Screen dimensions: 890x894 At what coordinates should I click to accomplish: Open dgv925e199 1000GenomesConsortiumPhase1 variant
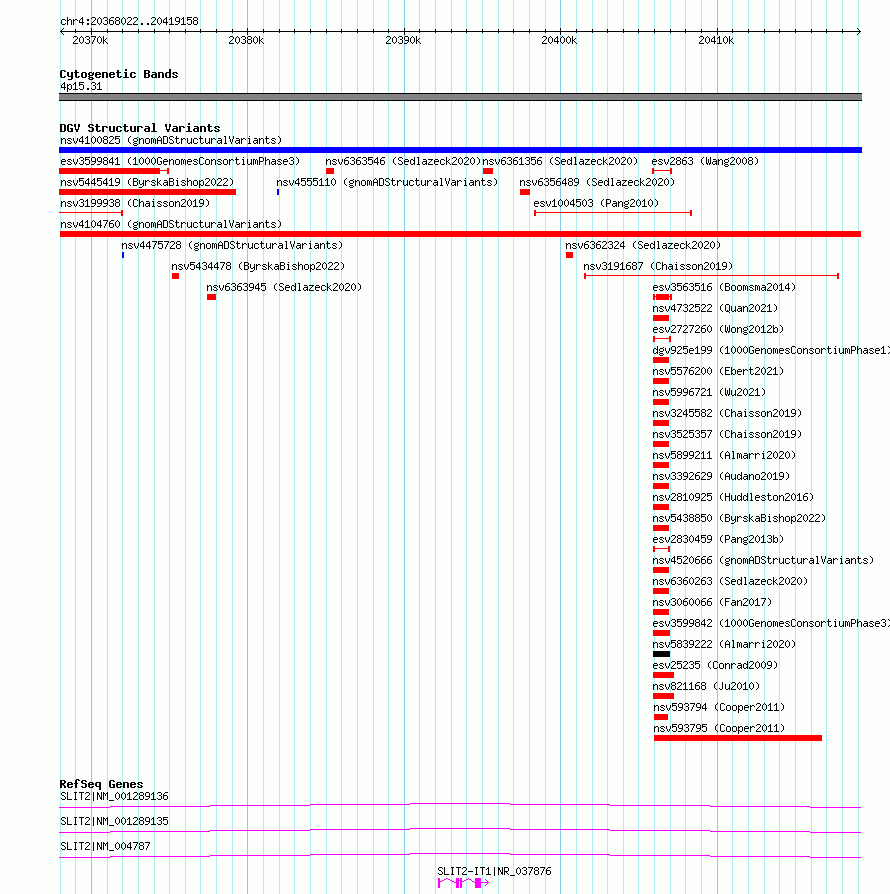(771, 351)
